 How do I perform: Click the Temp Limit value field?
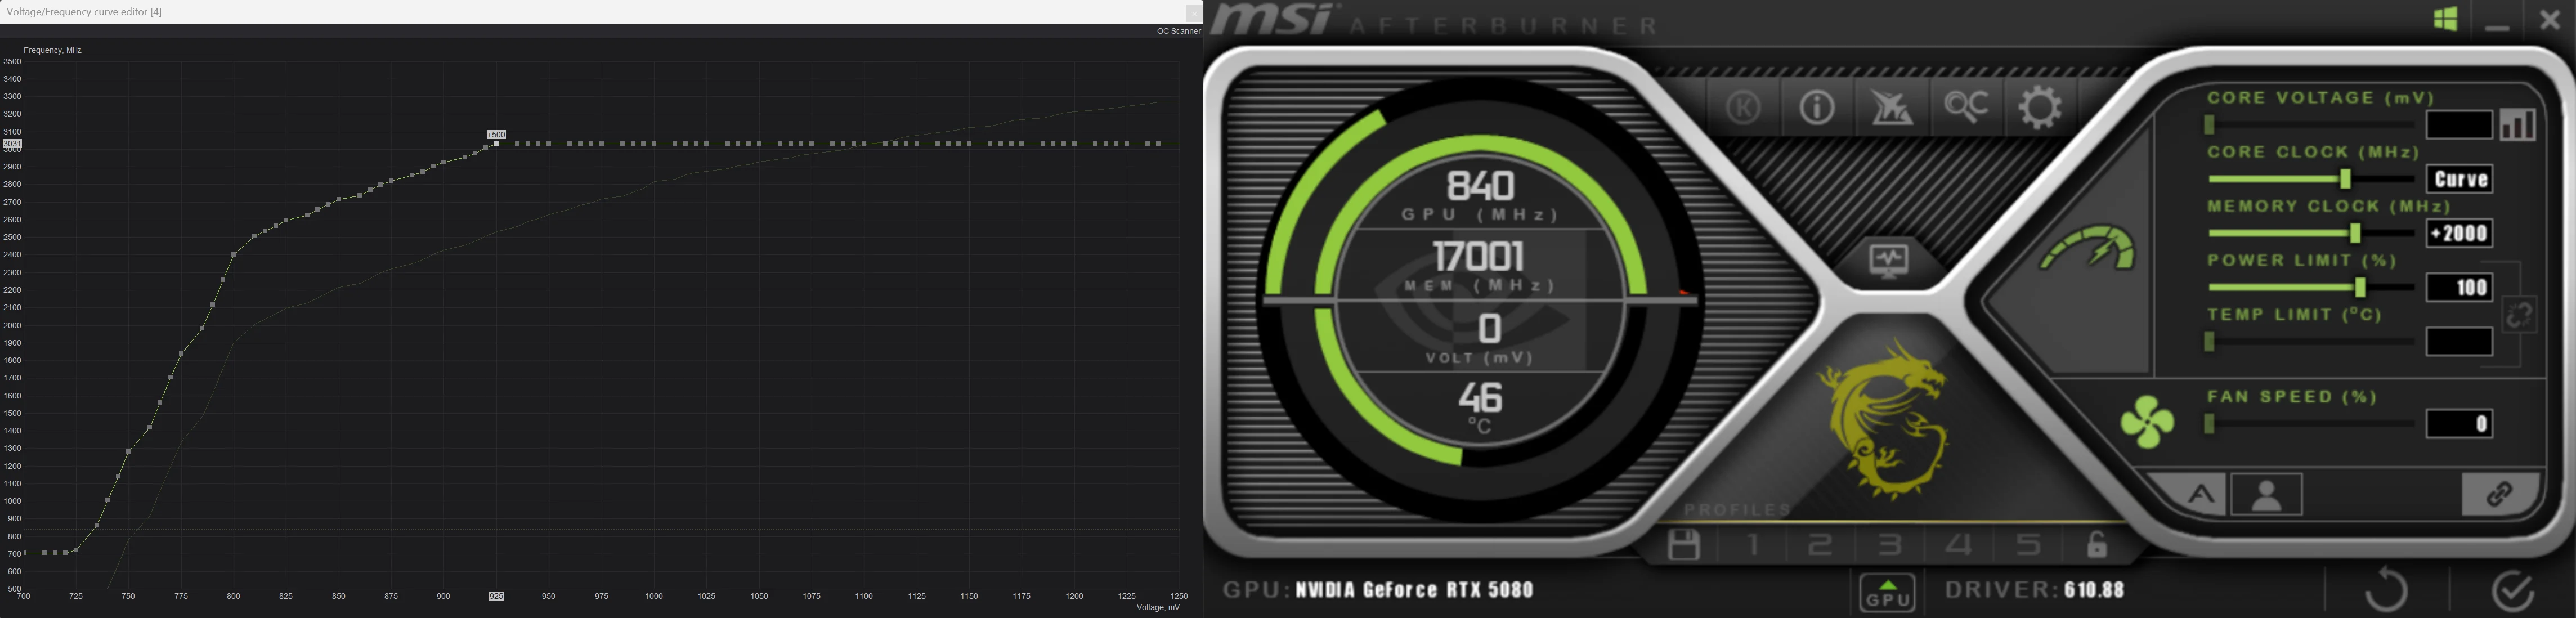tap(2459, 341)
